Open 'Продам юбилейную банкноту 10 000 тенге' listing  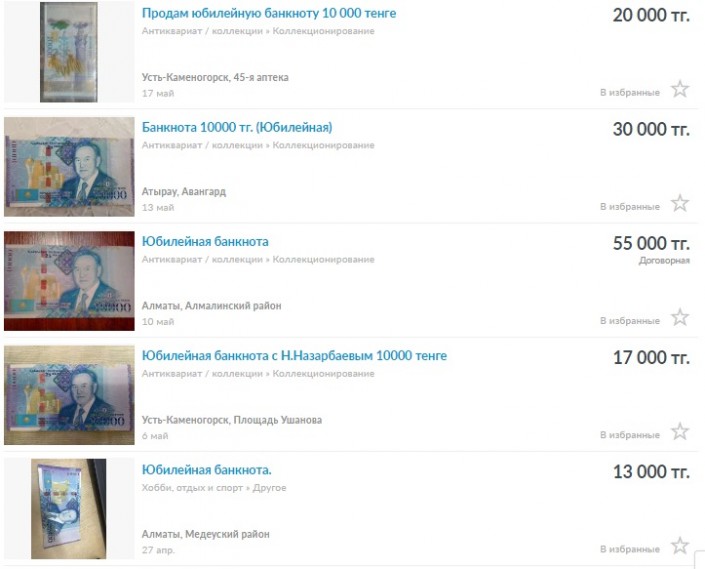tap(269, 13)
